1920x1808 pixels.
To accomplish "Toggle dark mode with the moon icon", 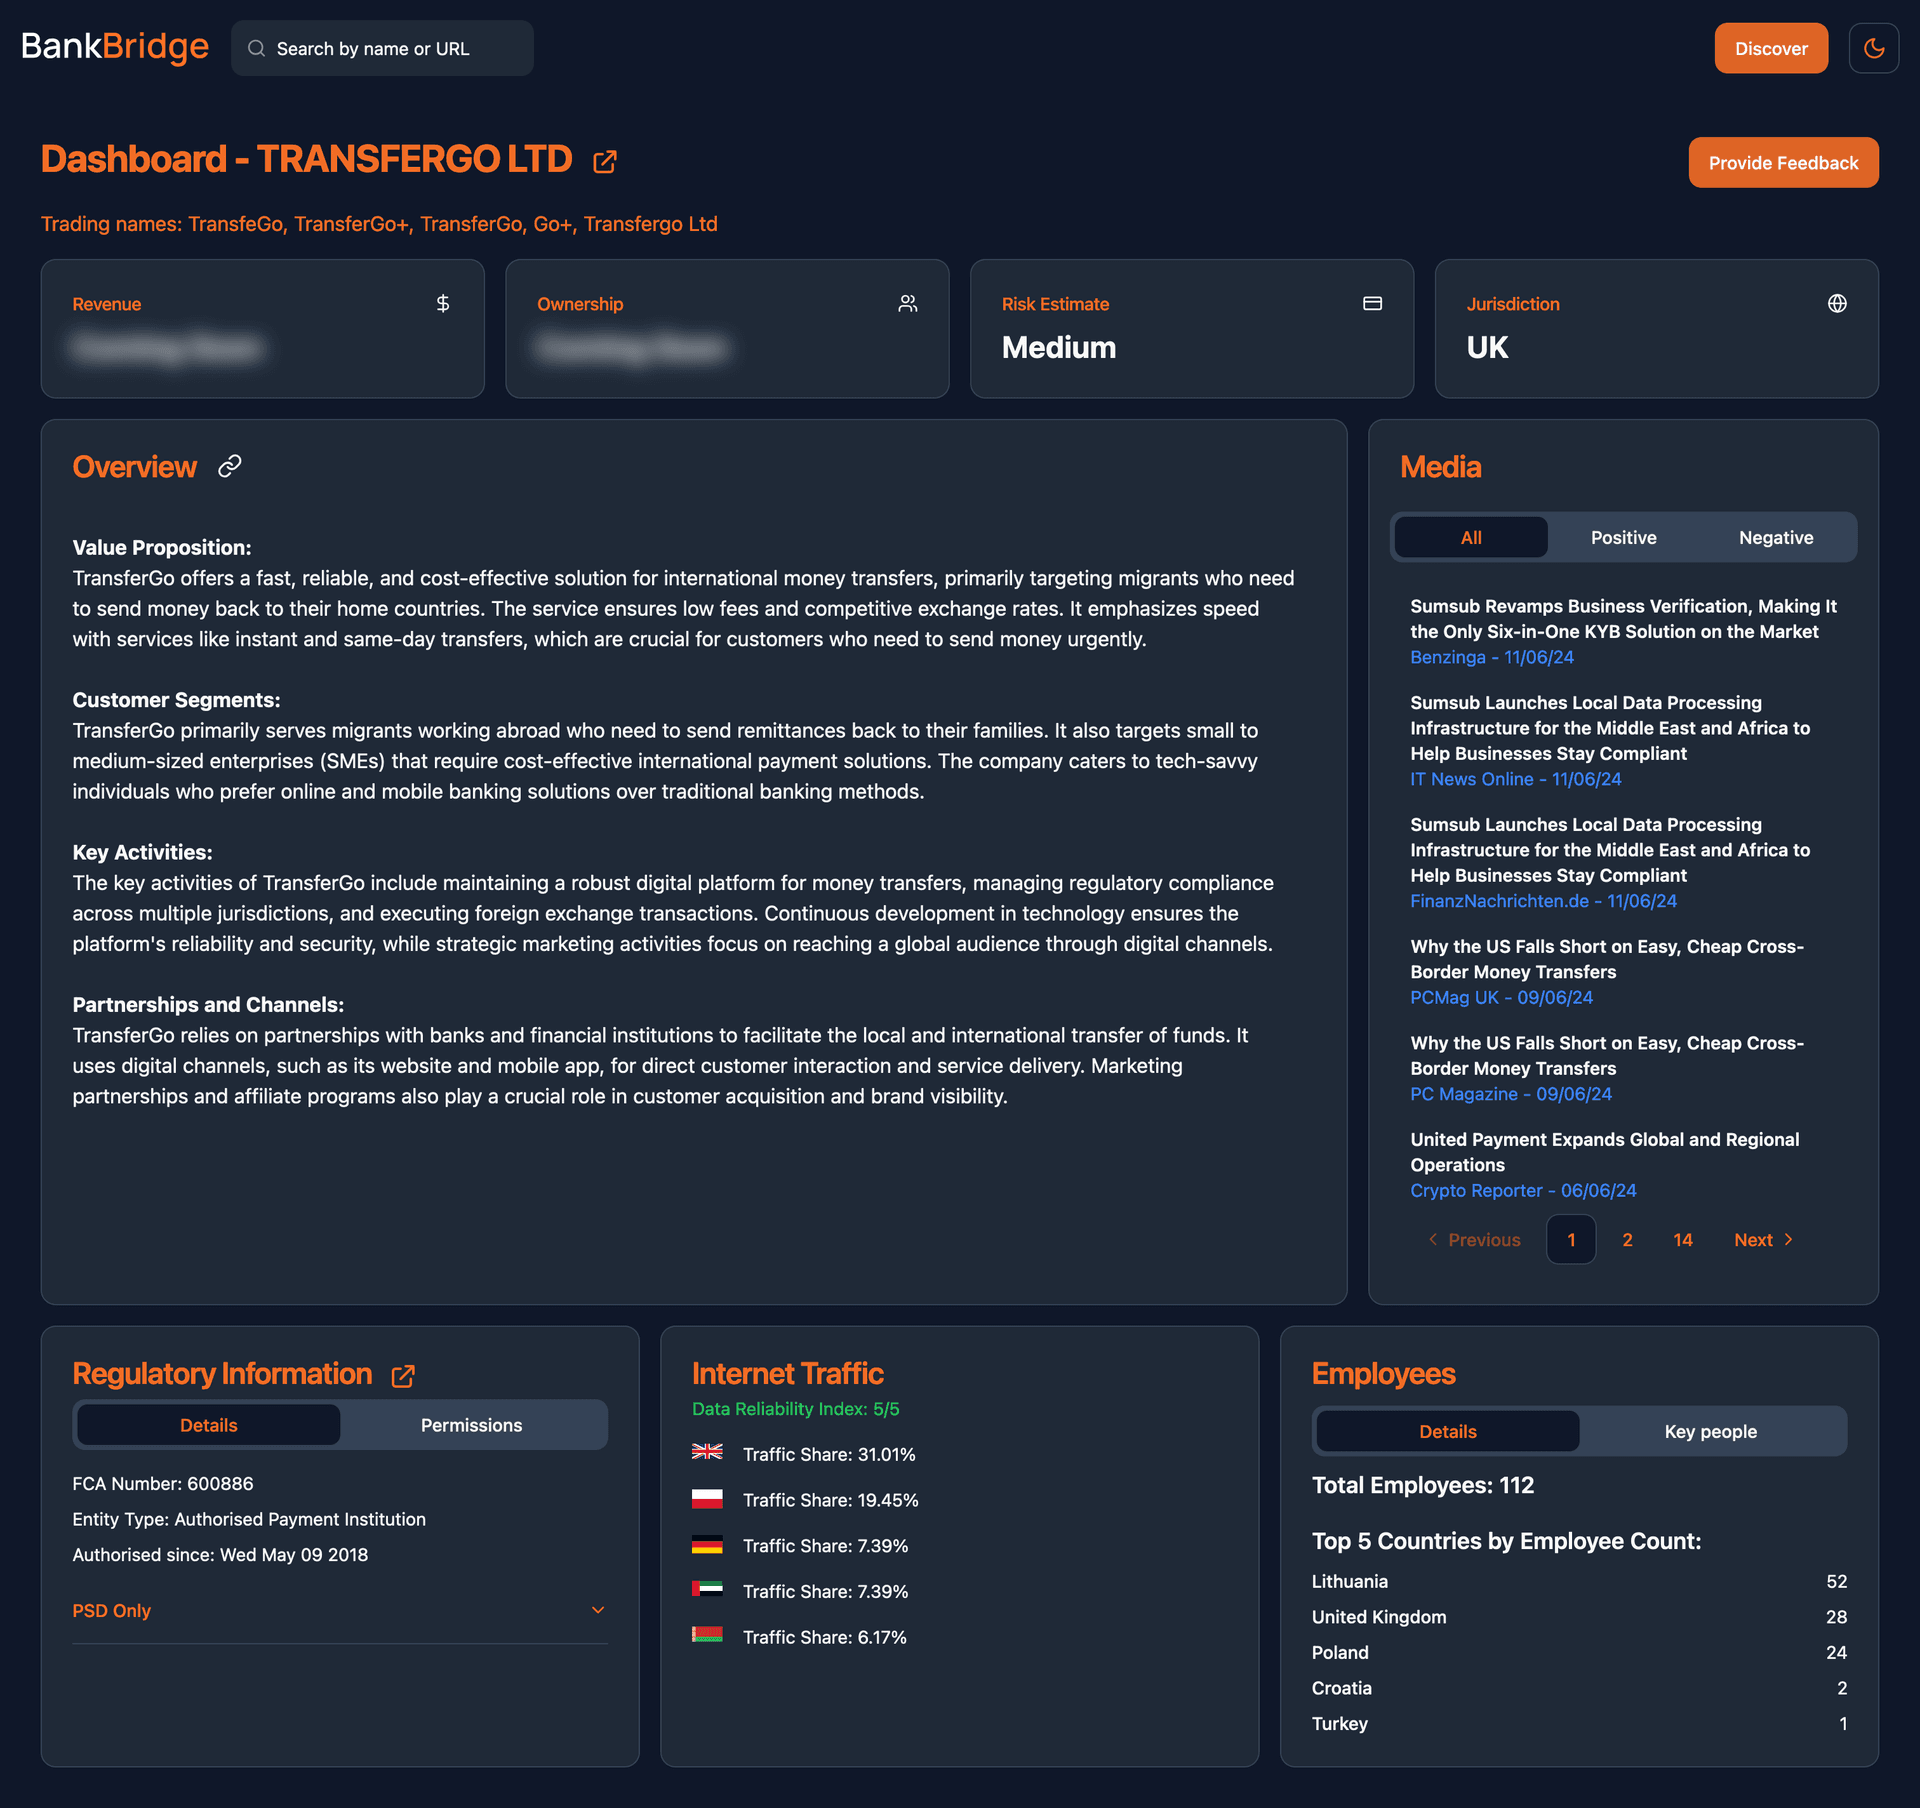I will (1873, 48).
